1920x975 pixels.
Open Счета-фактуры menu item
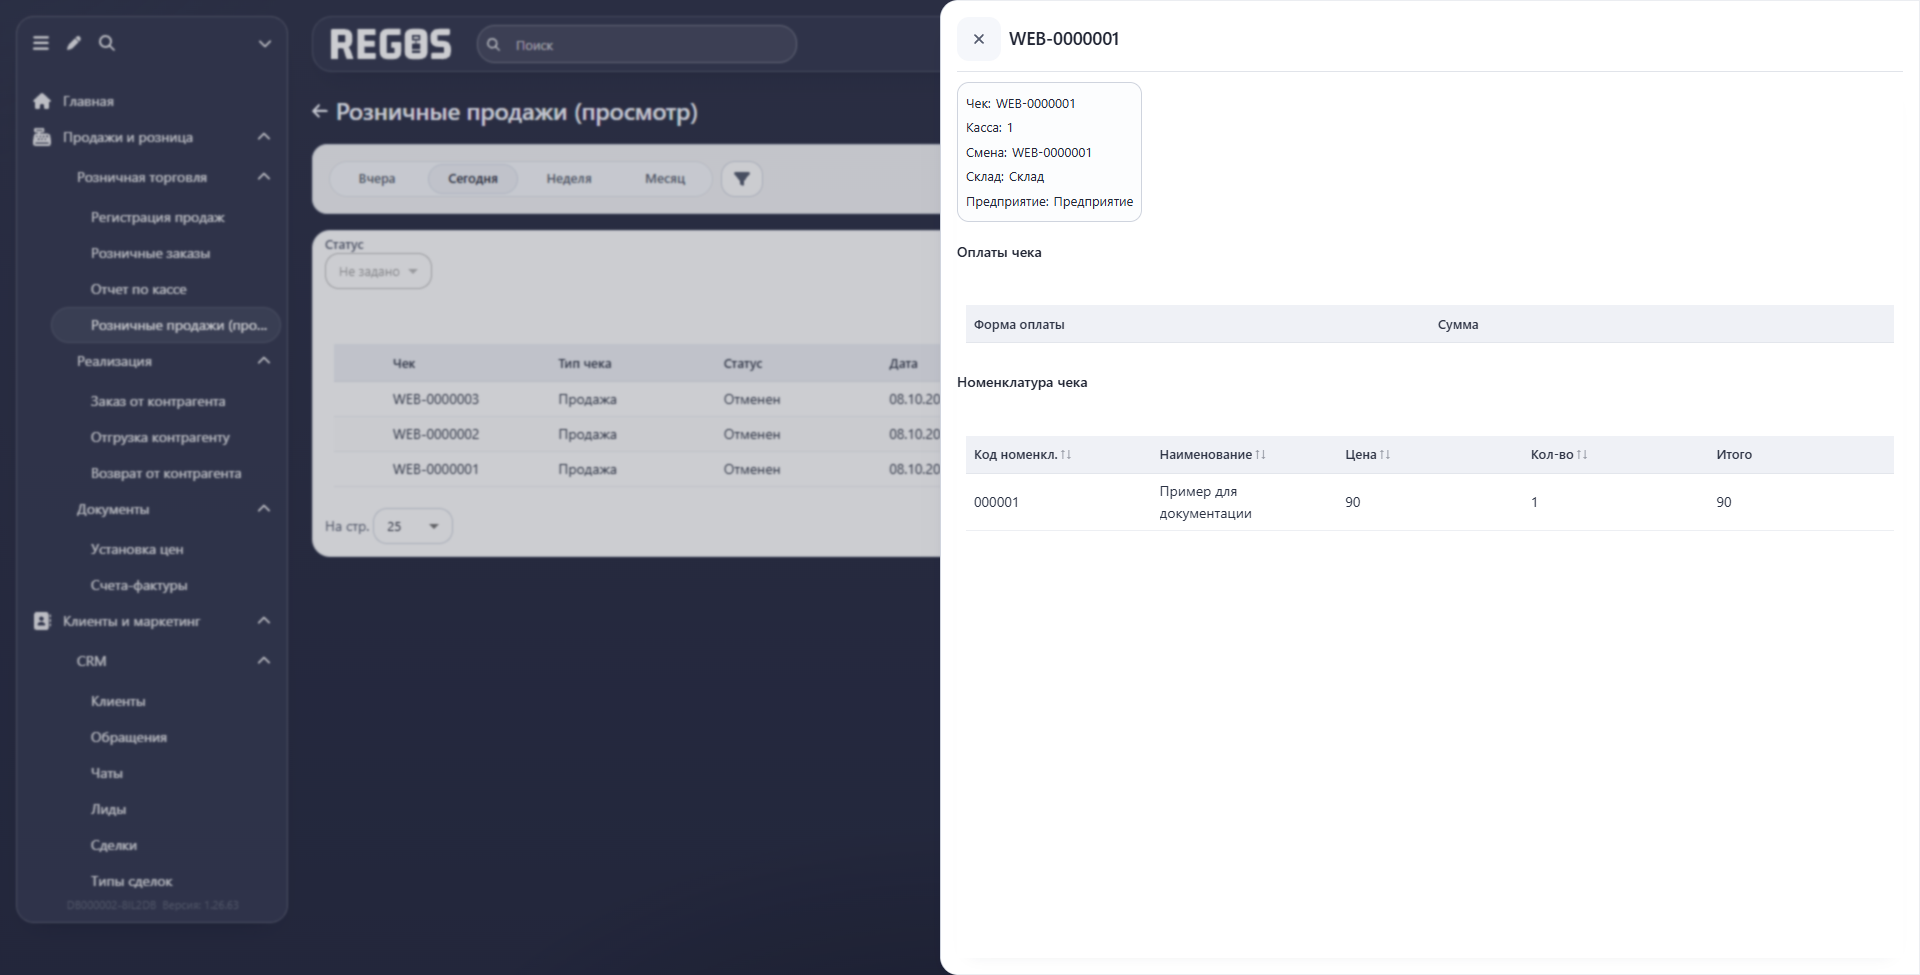139,585
